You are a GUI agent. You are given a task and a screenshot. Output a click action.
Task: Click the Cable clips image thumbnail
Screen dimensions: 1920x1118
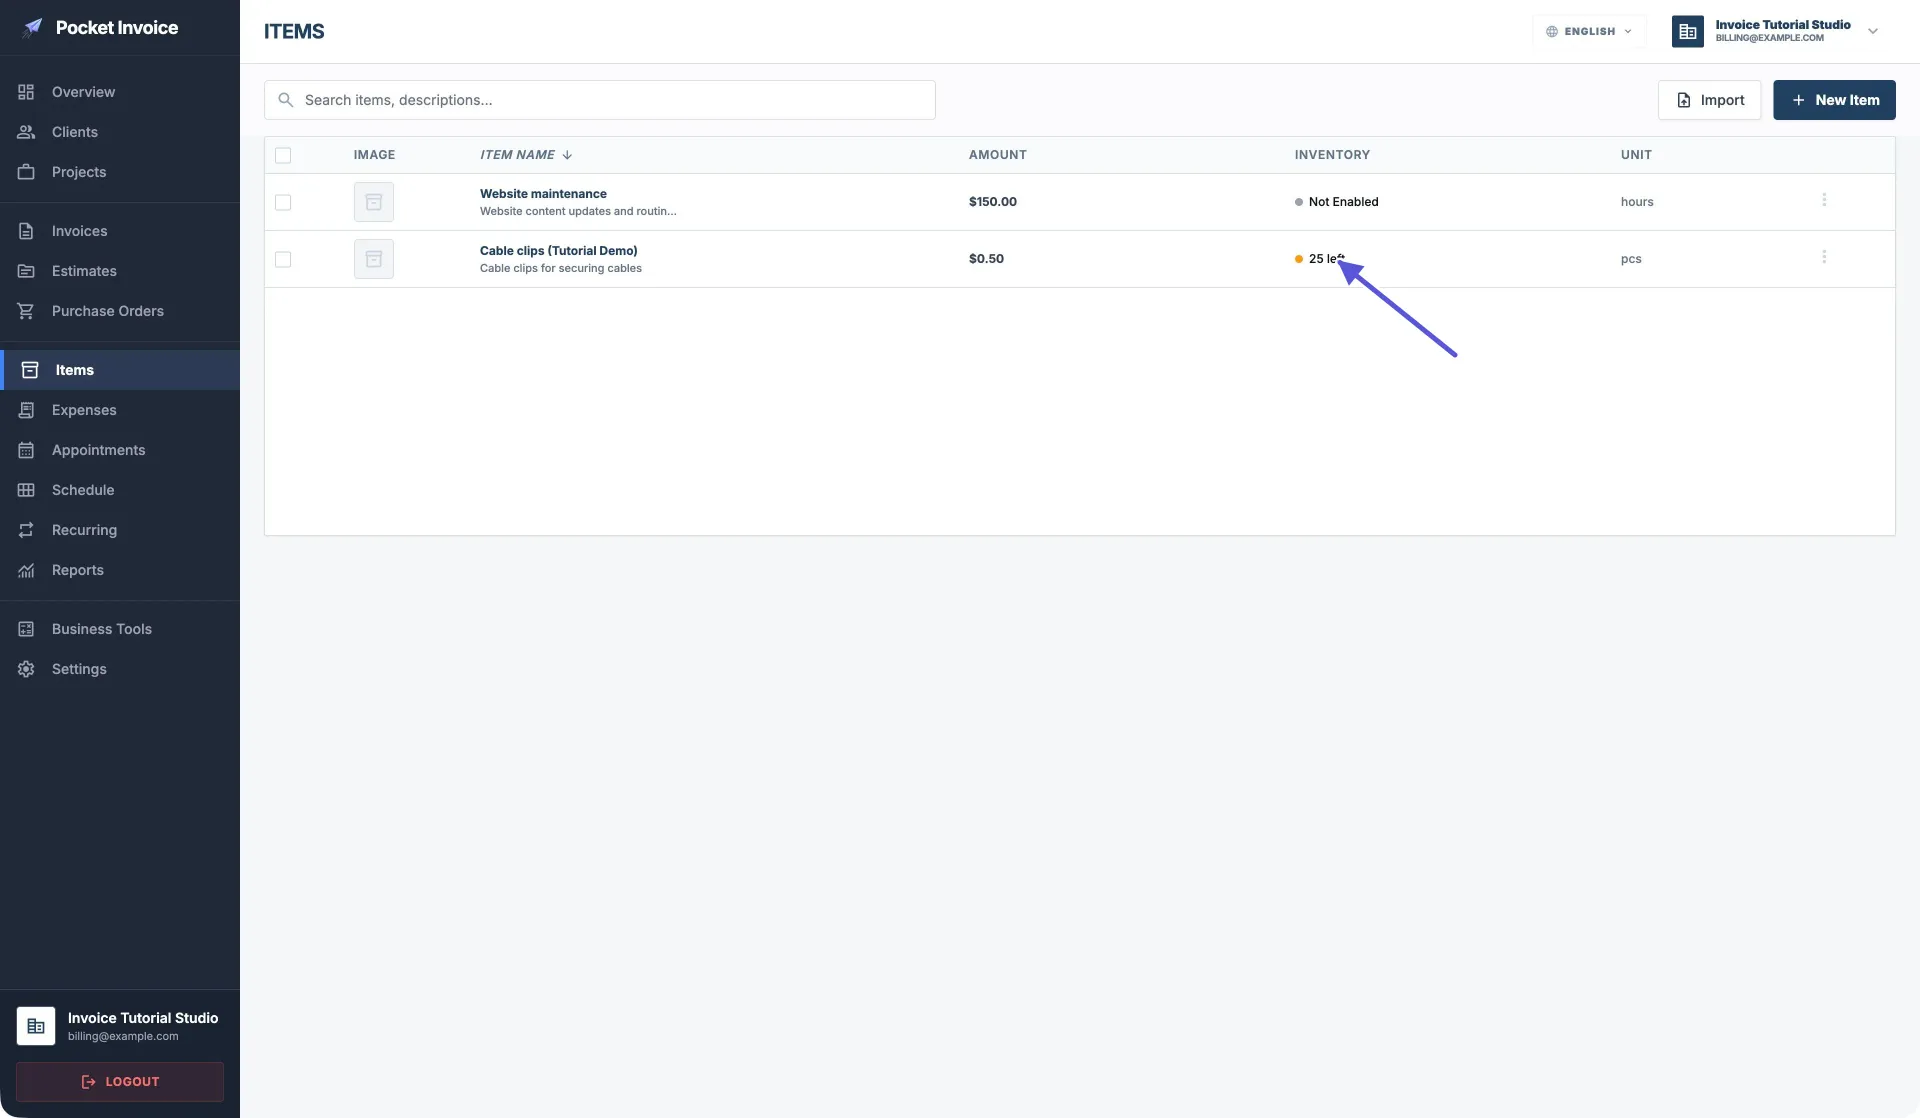coord(374,259)
